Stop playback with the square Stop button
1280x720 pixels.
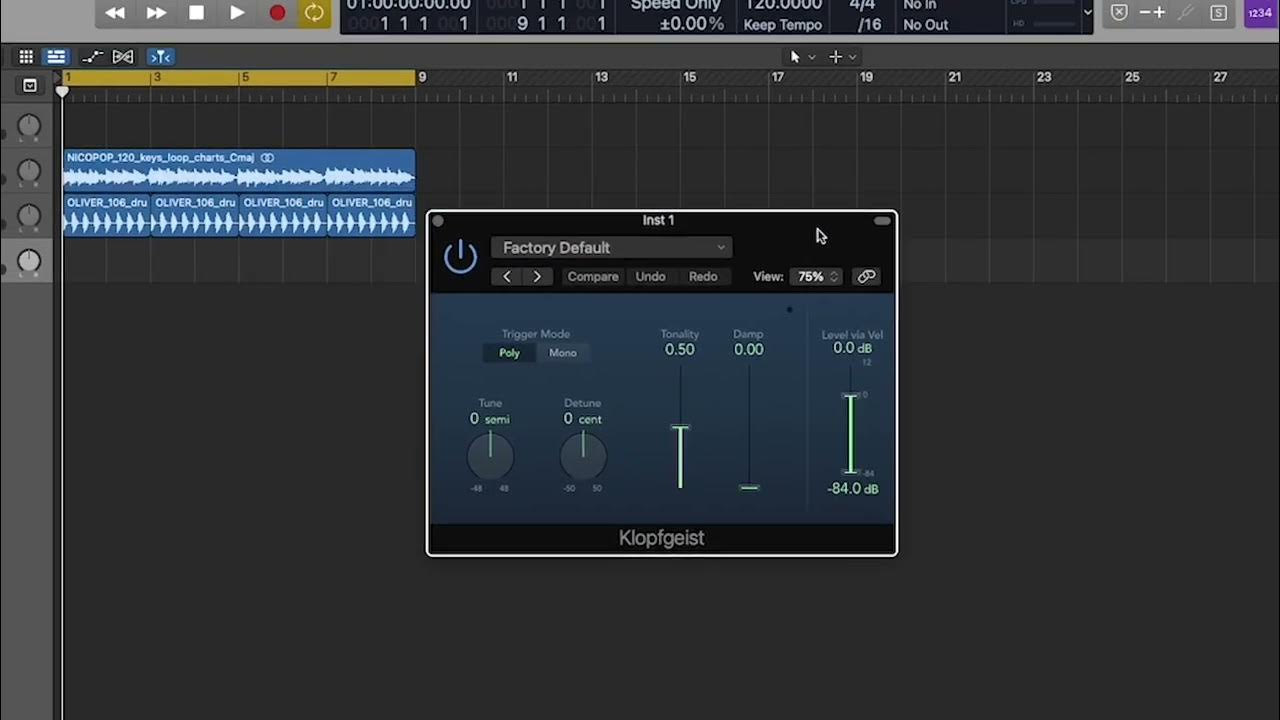pos(196,13)
